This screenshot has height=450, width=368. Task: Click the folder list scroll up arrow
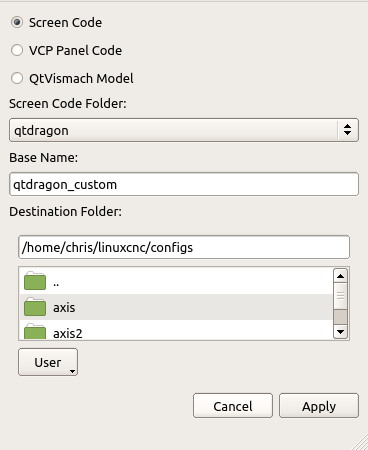[x=340, y=276]
